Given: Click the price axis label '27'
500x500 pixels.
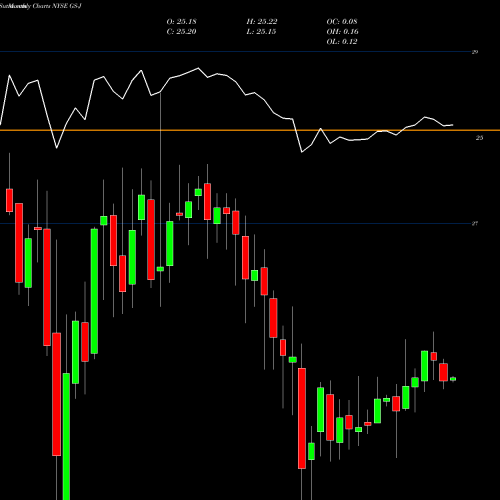Looking at the screenshot, I should [x=475, y=224].
